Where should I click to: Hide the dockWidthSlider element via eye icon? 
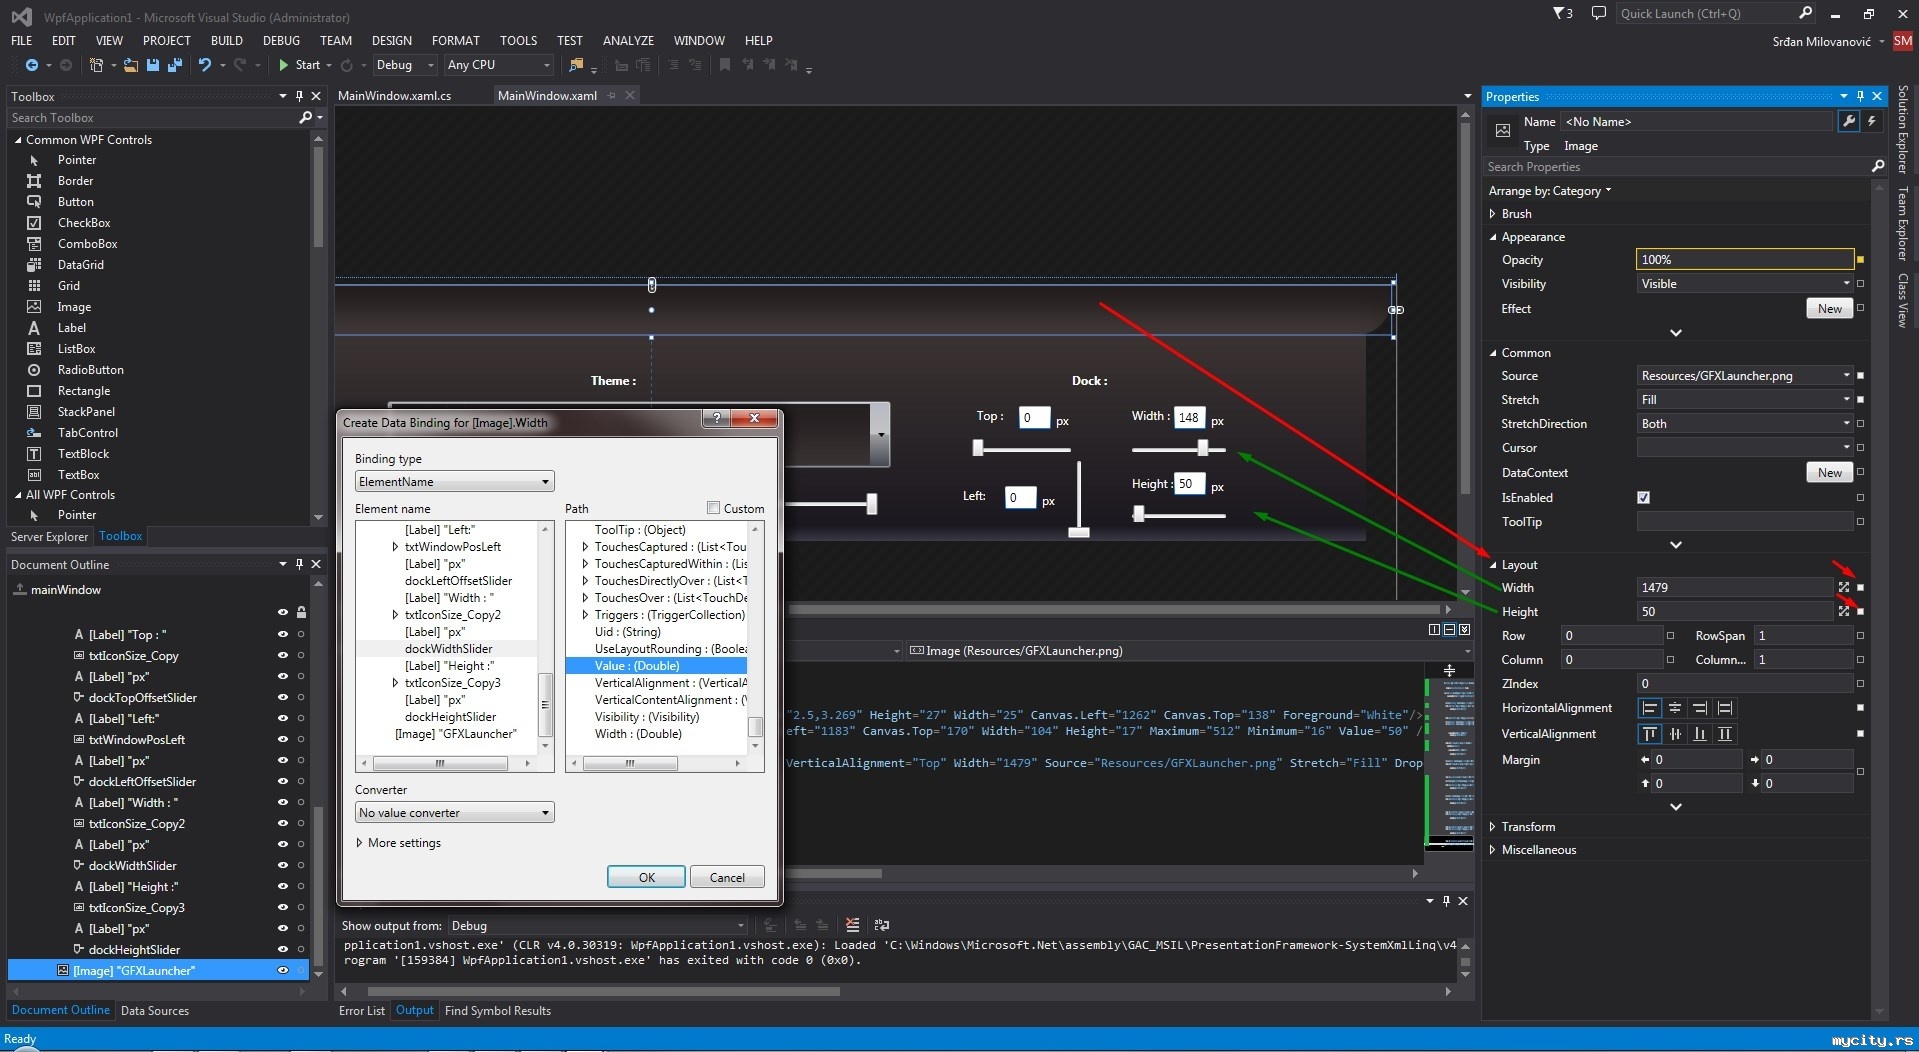point(282,866)
